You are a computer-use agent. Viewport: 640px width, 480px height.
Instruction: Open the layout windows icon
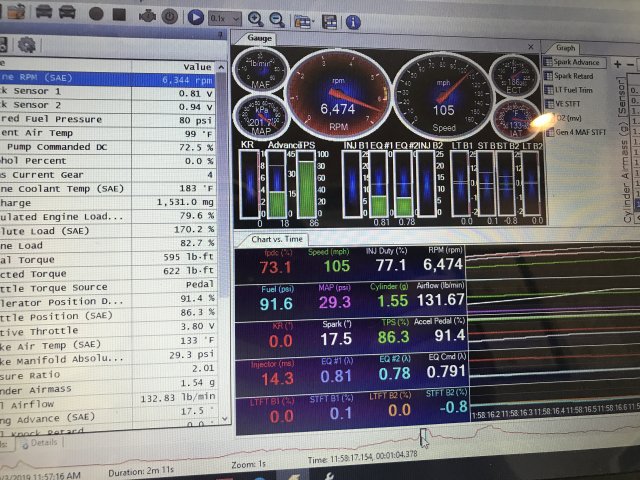(302, 21)
